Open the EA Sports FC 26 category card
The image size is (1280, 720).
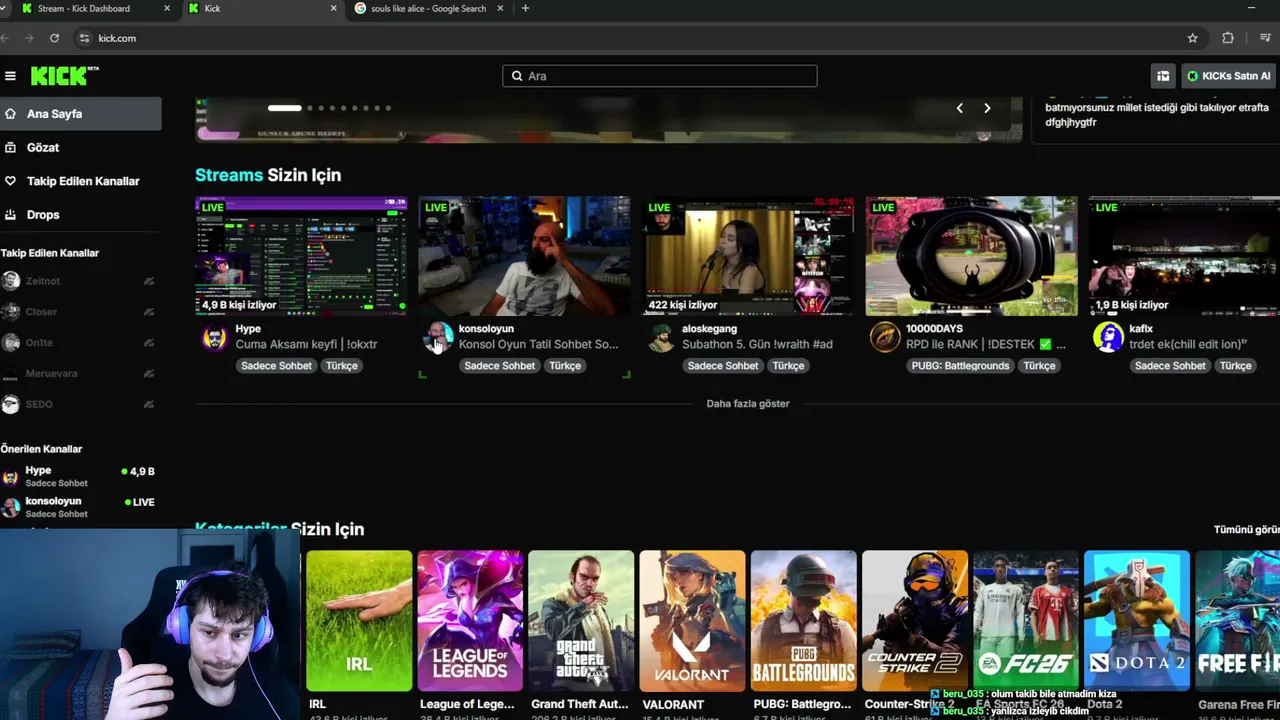1026,620
